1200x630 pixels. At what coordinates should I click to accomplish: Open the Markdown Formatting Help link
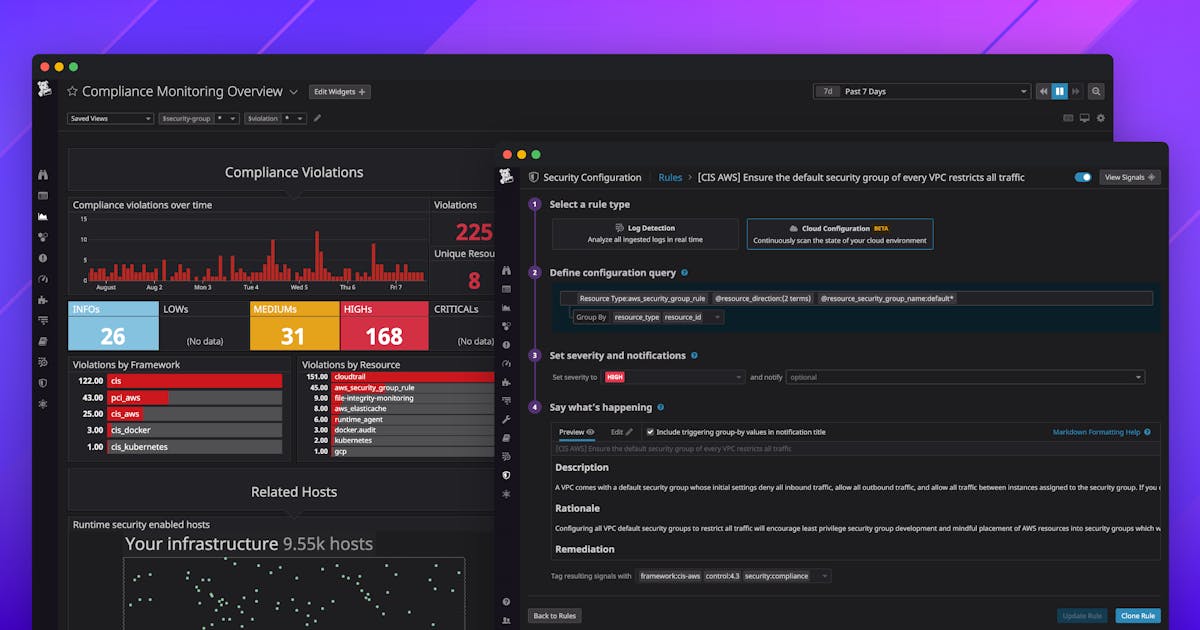point(1101,432)
